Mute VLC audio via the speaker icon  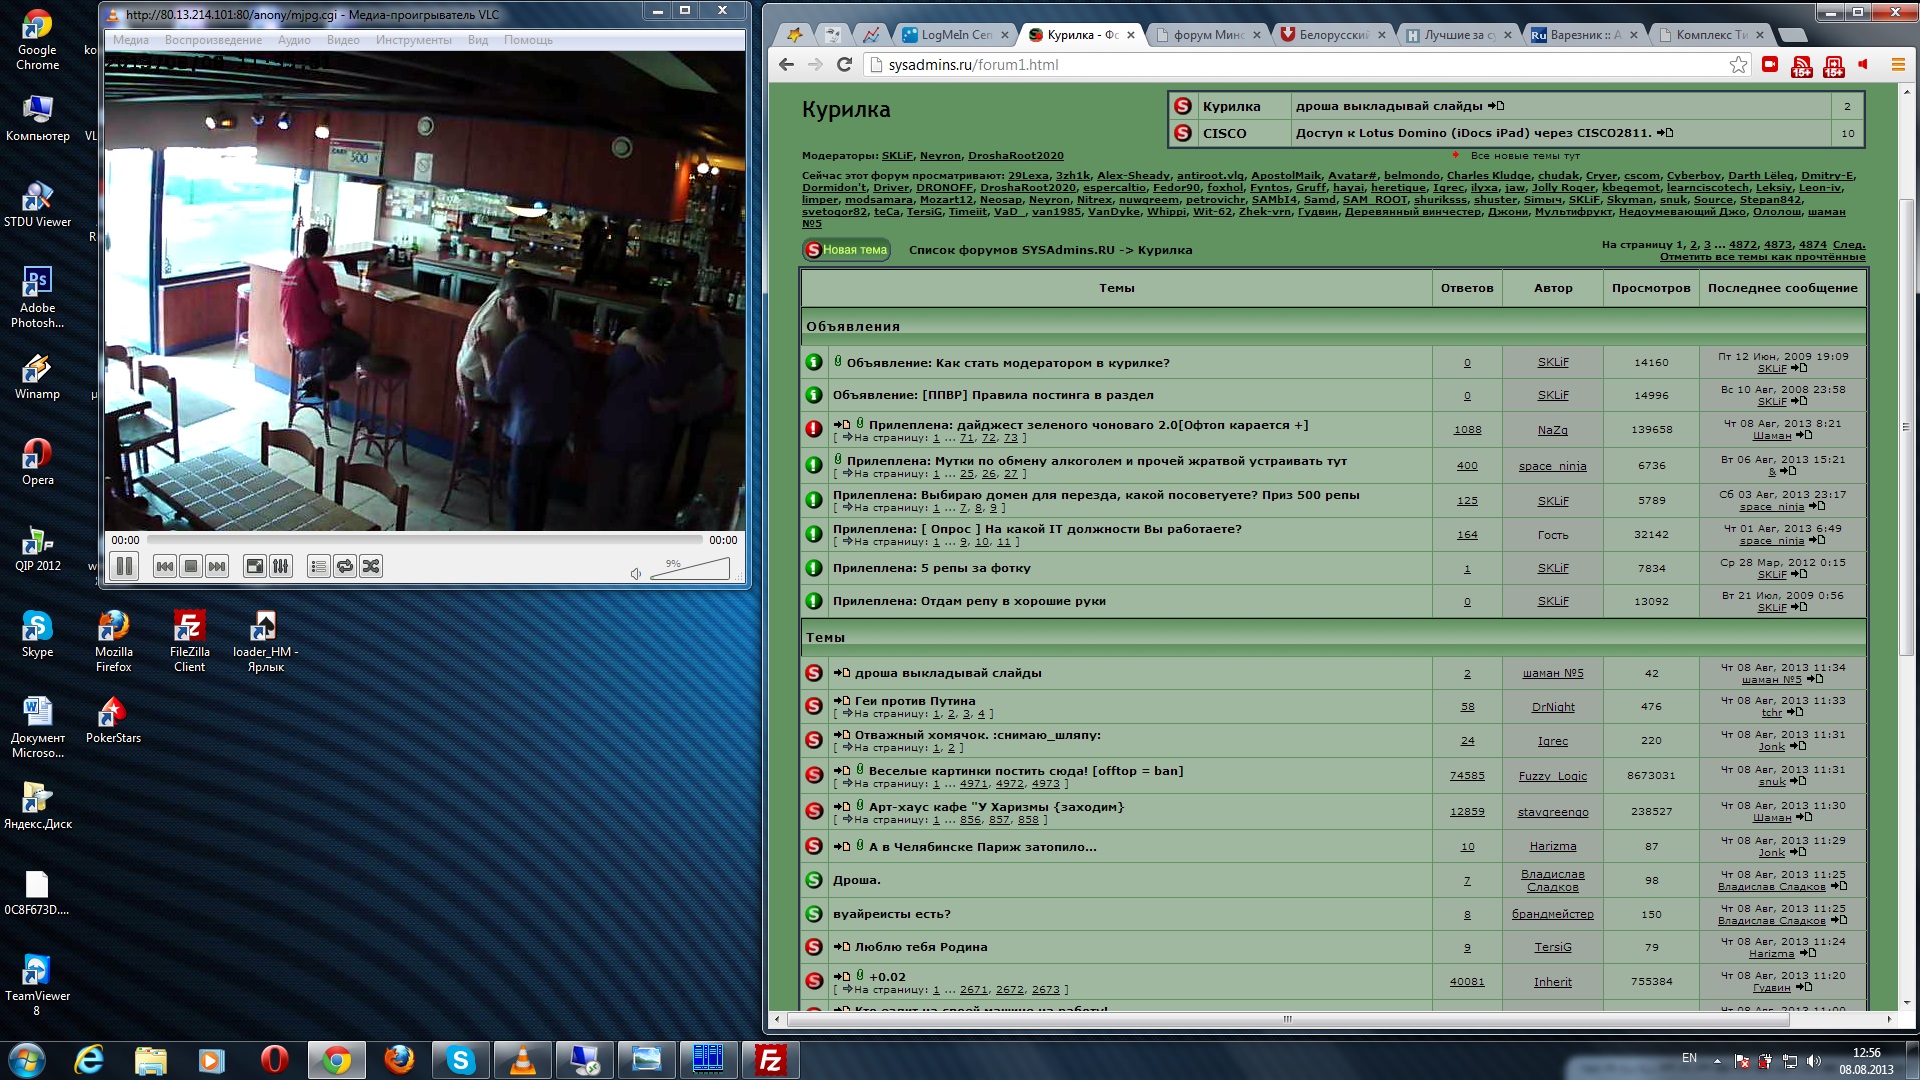pyautogui.click(x=635, y=573)
